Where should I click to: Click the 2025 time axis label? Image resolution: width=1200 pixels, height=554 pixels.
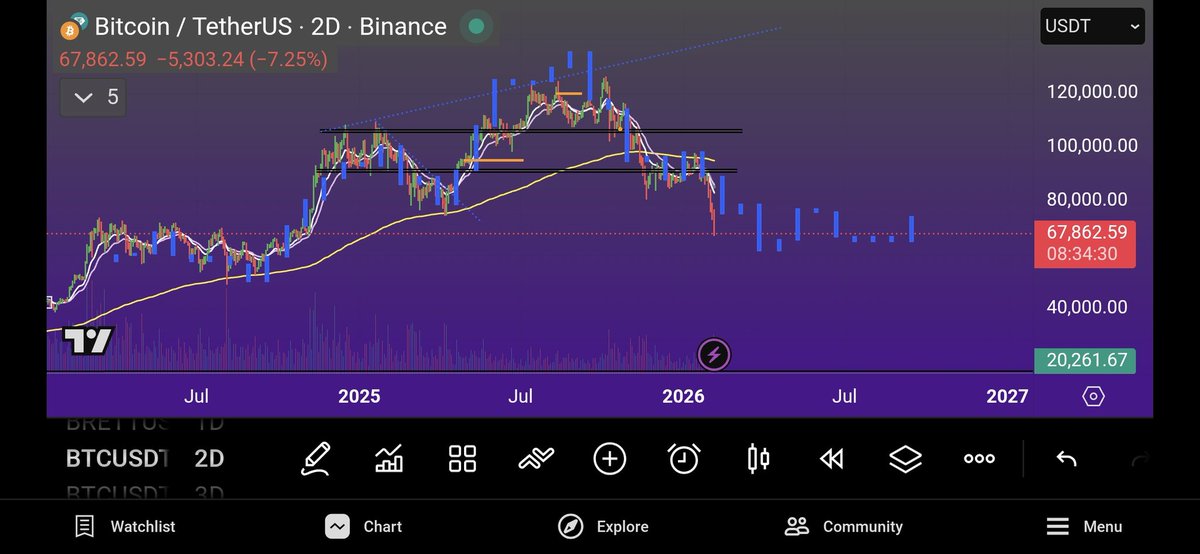click(x=359, y=396)
